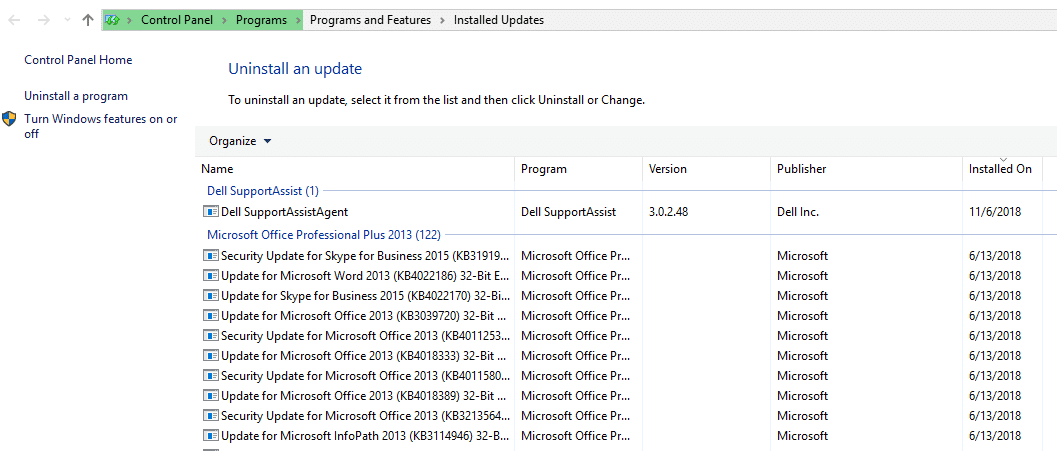
Task: Collapse the Dell SupportAssist group header
Action: click(x=262, y=191)
